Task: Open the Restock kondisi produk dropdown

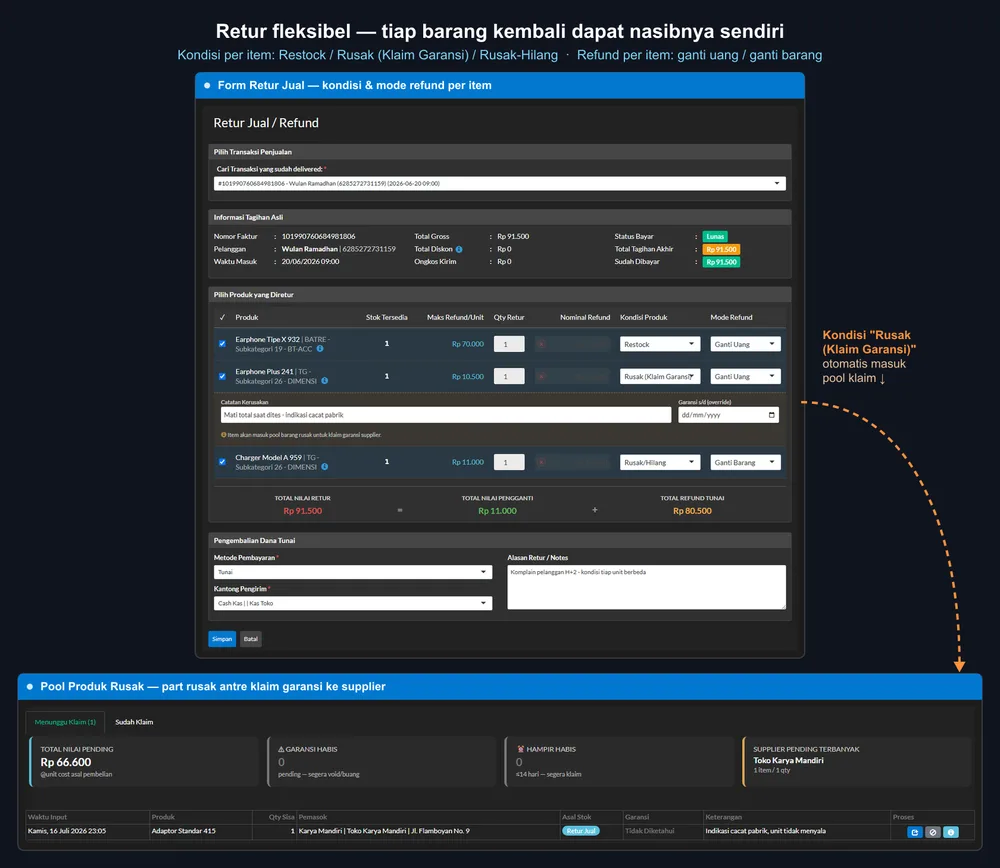Action: tap(659, 344)
